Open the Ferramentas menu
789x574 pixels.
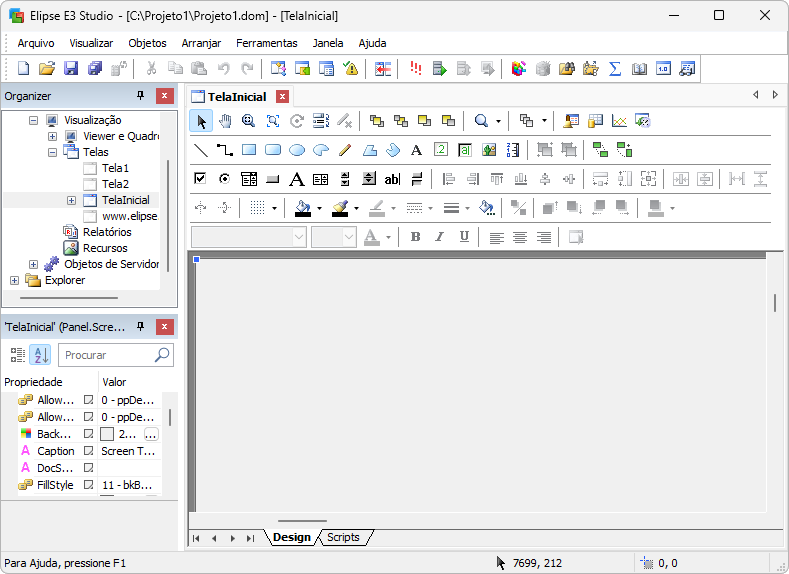266,43
